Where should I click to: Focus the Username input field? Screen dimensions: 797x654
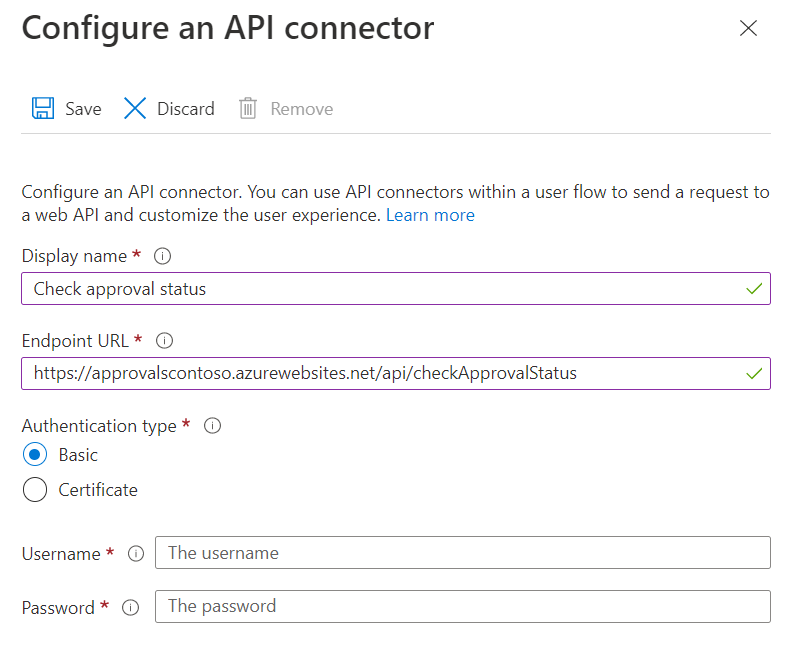click(x=463, y=552)
